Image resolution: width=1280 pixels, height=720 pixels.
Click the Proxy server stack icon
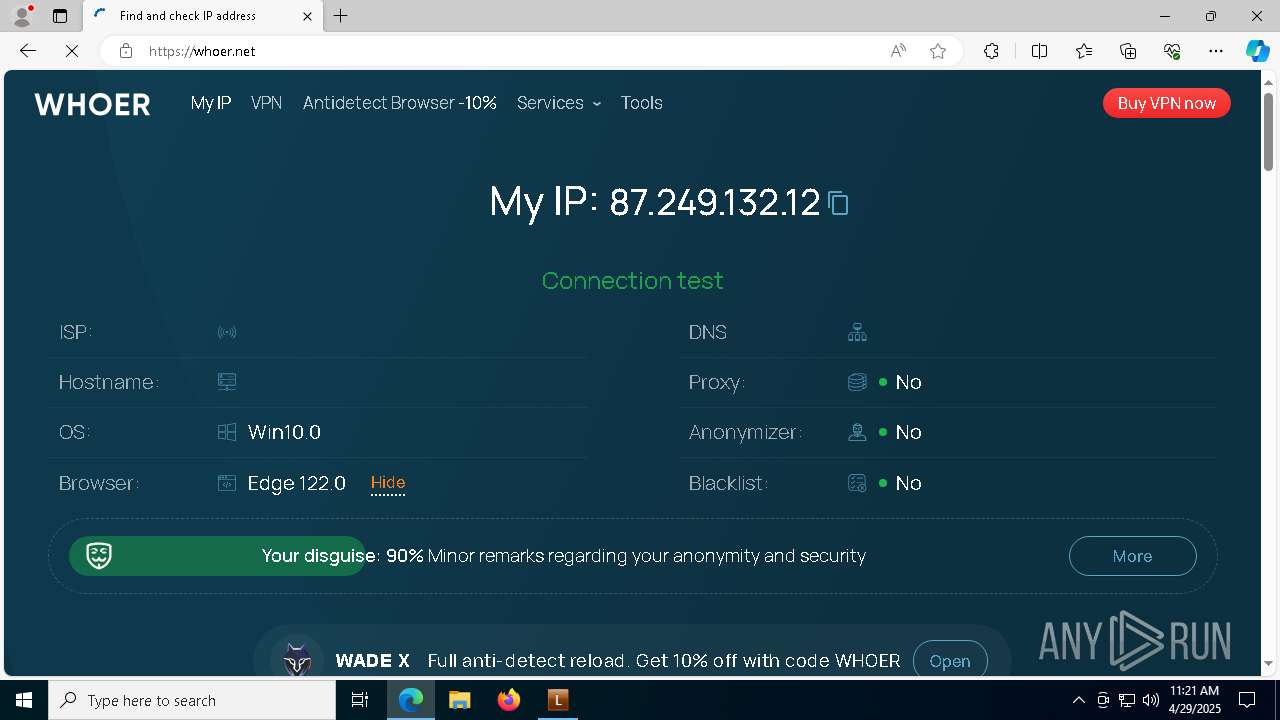tap(857, 382)
